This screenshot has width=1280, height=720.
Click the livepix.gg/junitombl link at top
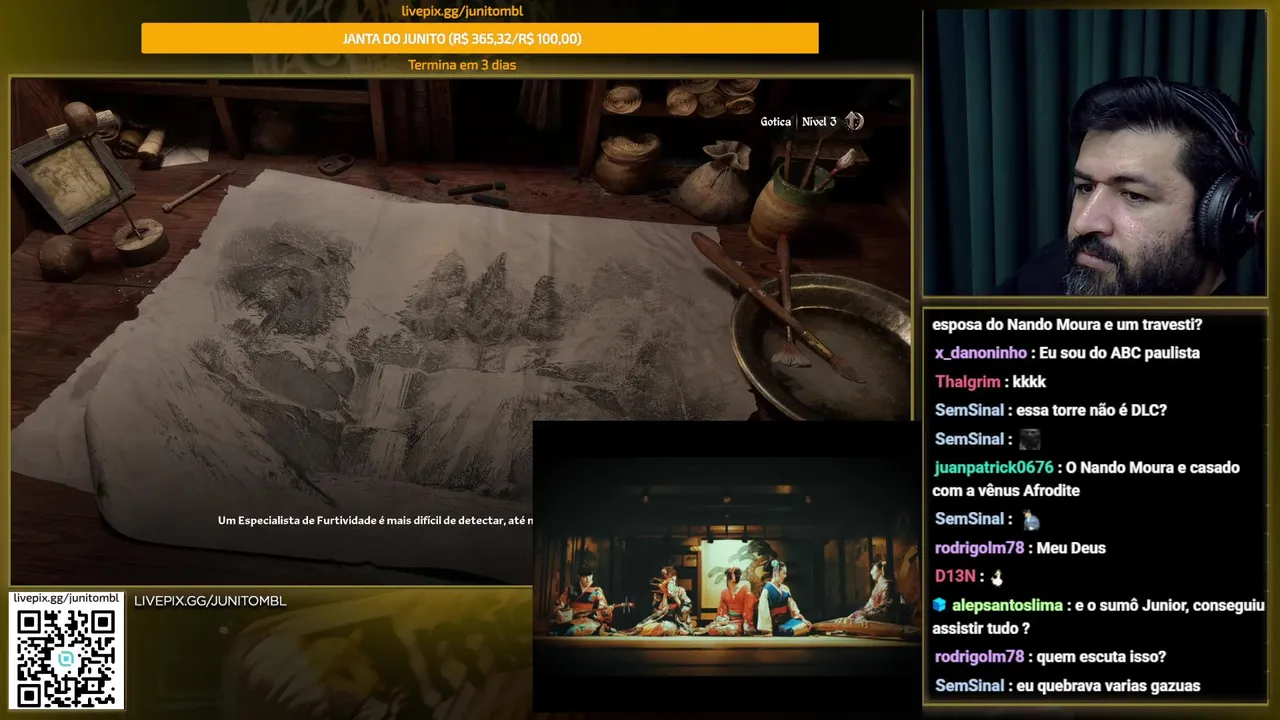pos(461,11)
